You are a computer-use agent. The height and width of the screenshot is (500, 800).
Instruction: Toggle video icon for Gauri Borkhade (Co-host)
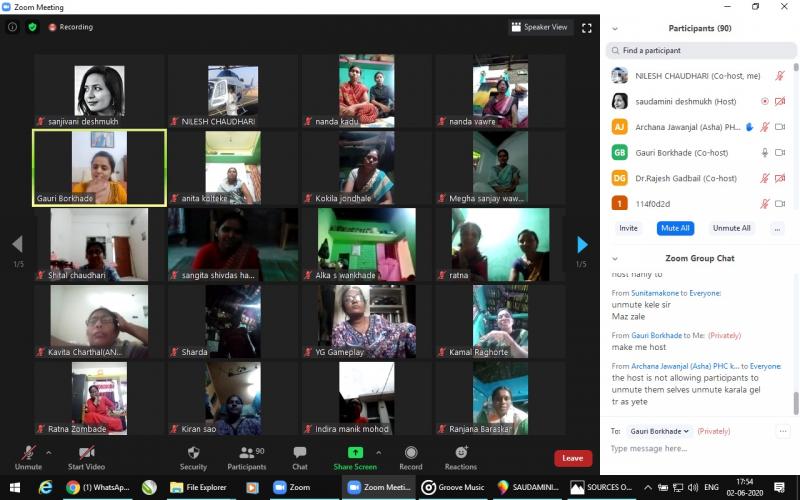point(780,153)
